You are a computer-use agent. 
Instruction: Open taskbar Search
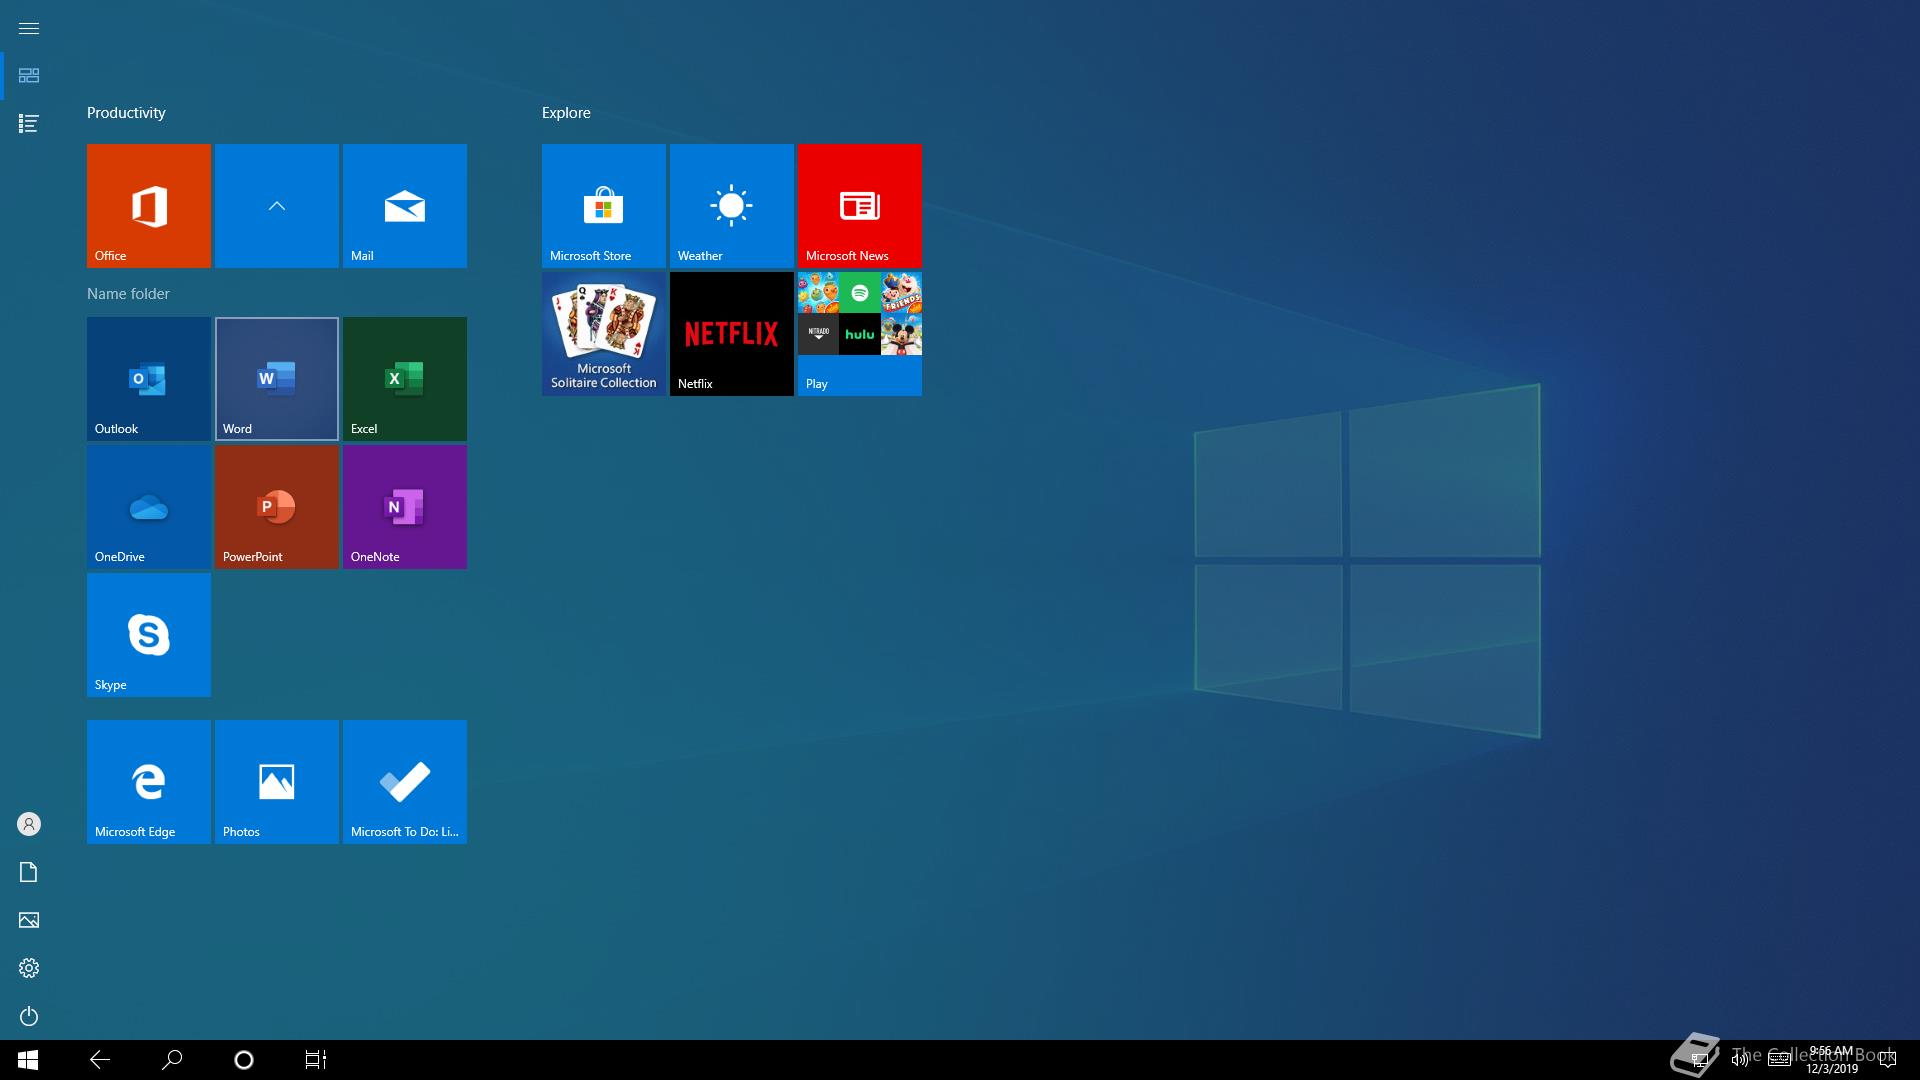172,1060
